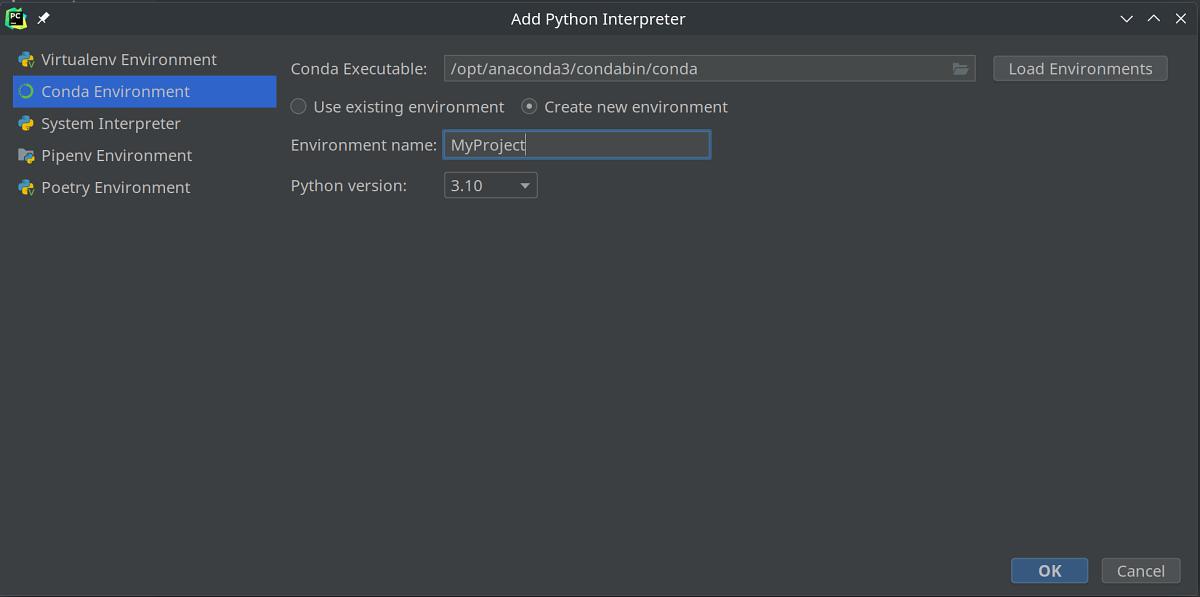
Task: Confirm with the OK button
Action: point(1049,570)
